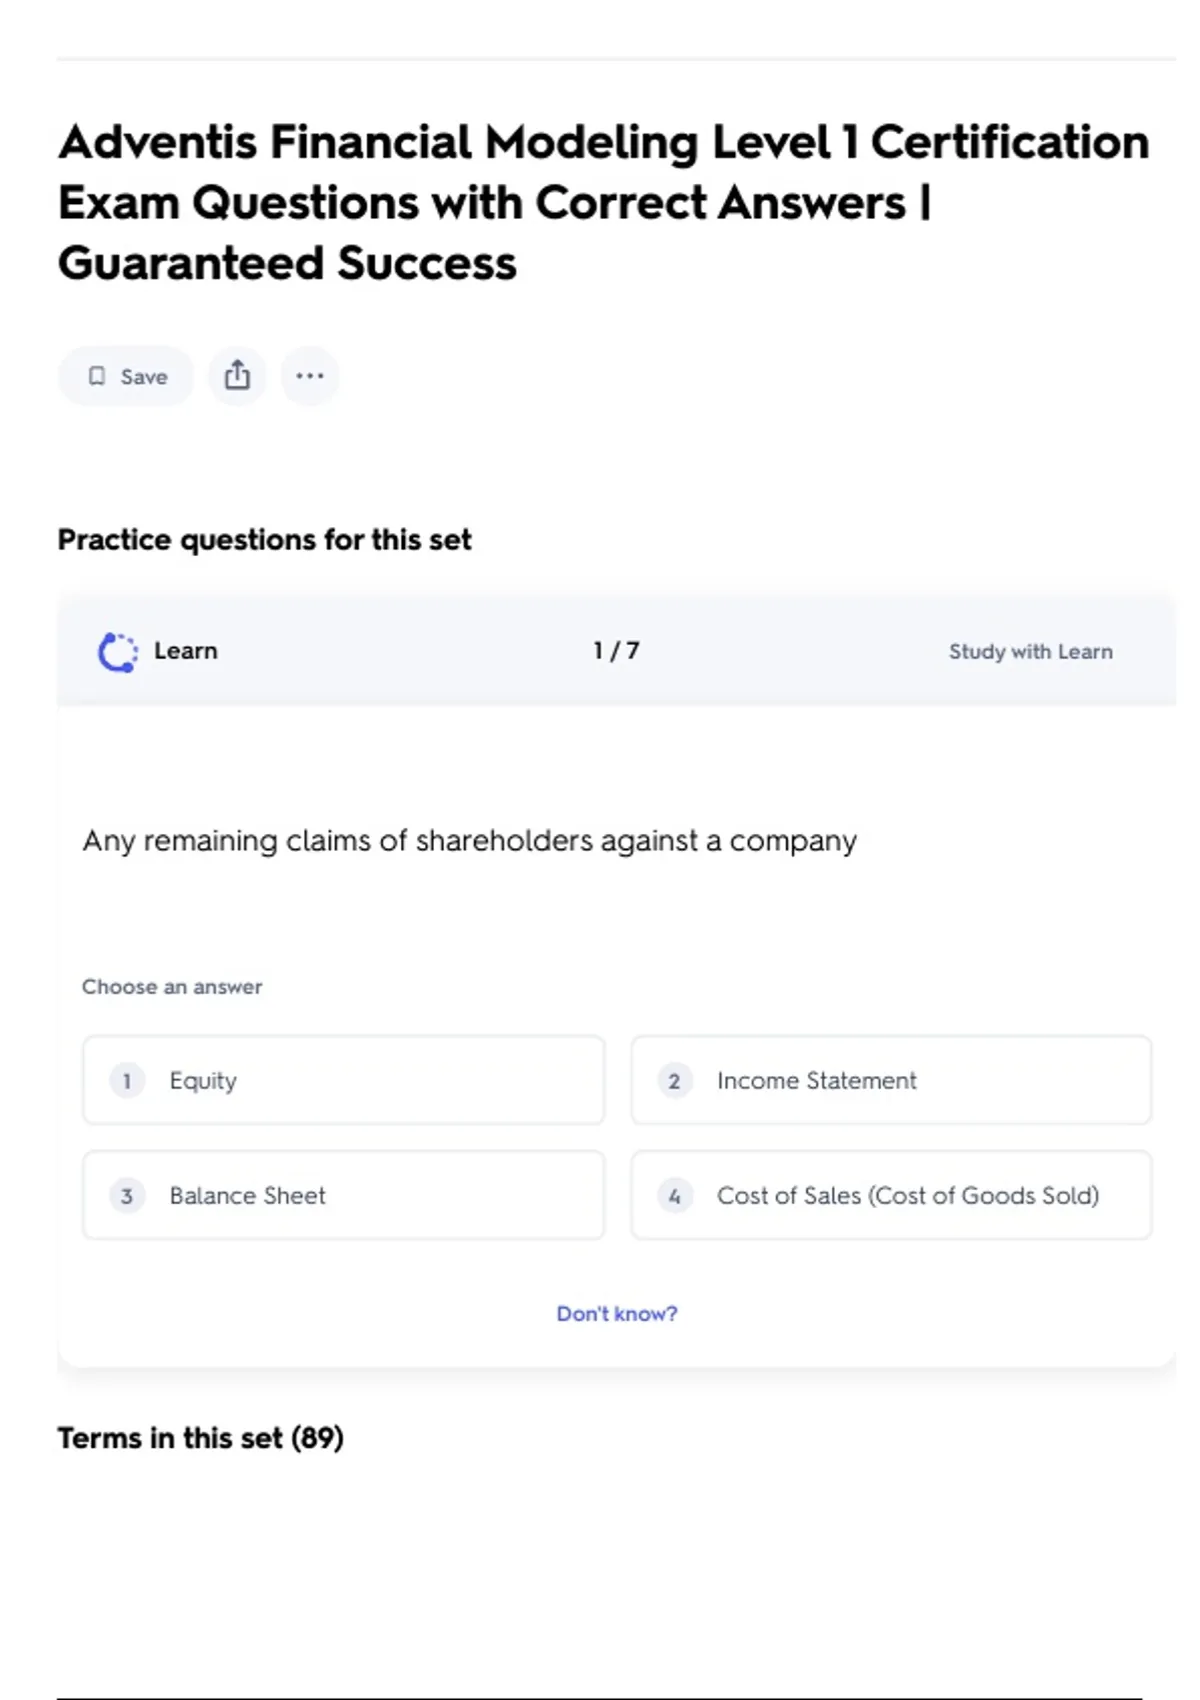Screen dimensions: 1200x1700
Task: Click the circular Learn mode icon
Action: click(x=117, y=652)
